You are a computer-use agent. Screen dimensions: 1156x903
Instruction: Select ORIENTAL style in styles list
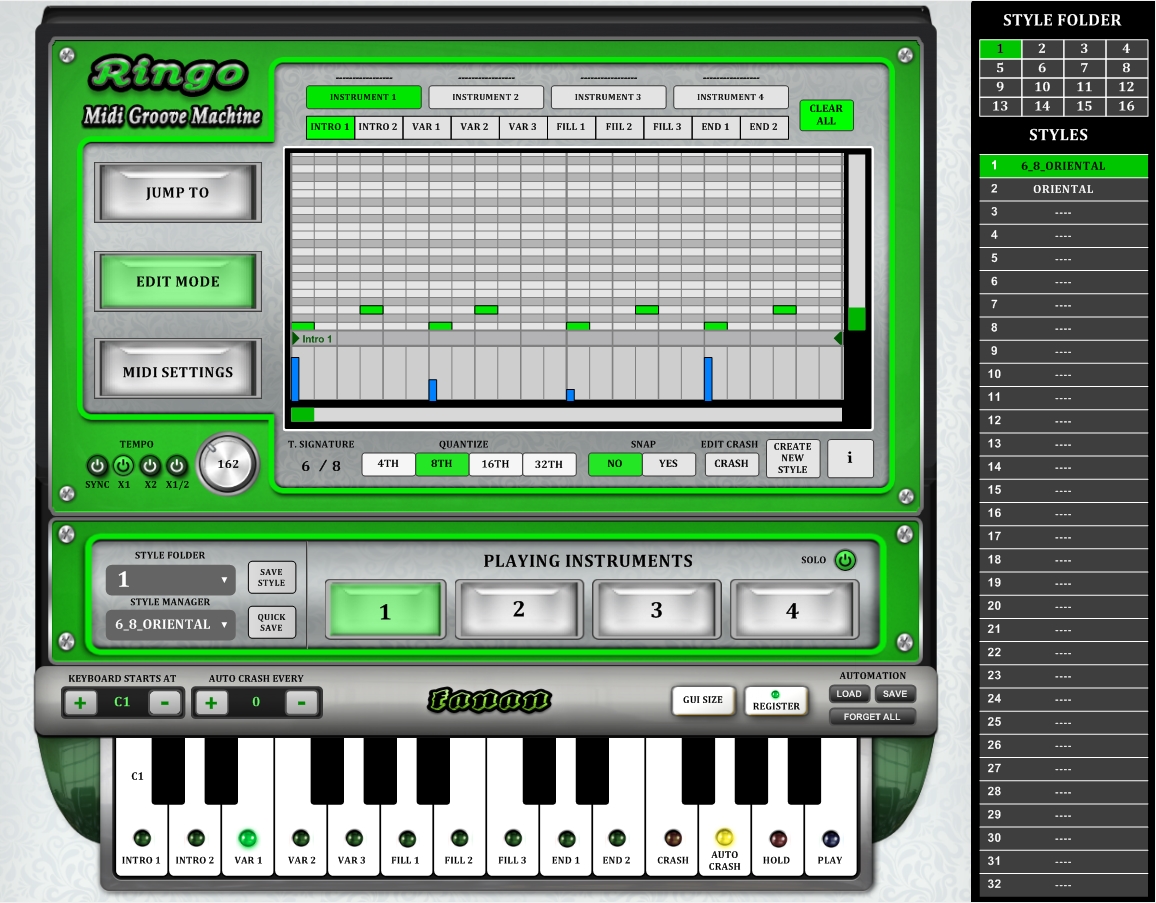pyautogui.click(x=1063, y=189)
